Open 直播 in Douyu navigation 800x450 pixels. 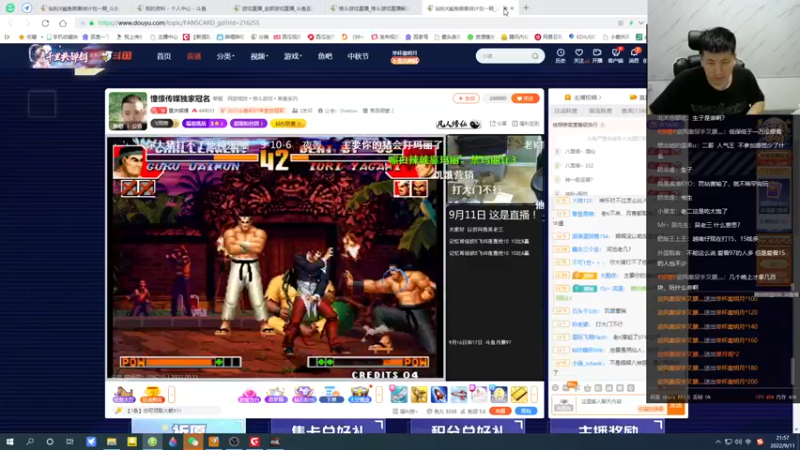194,56
